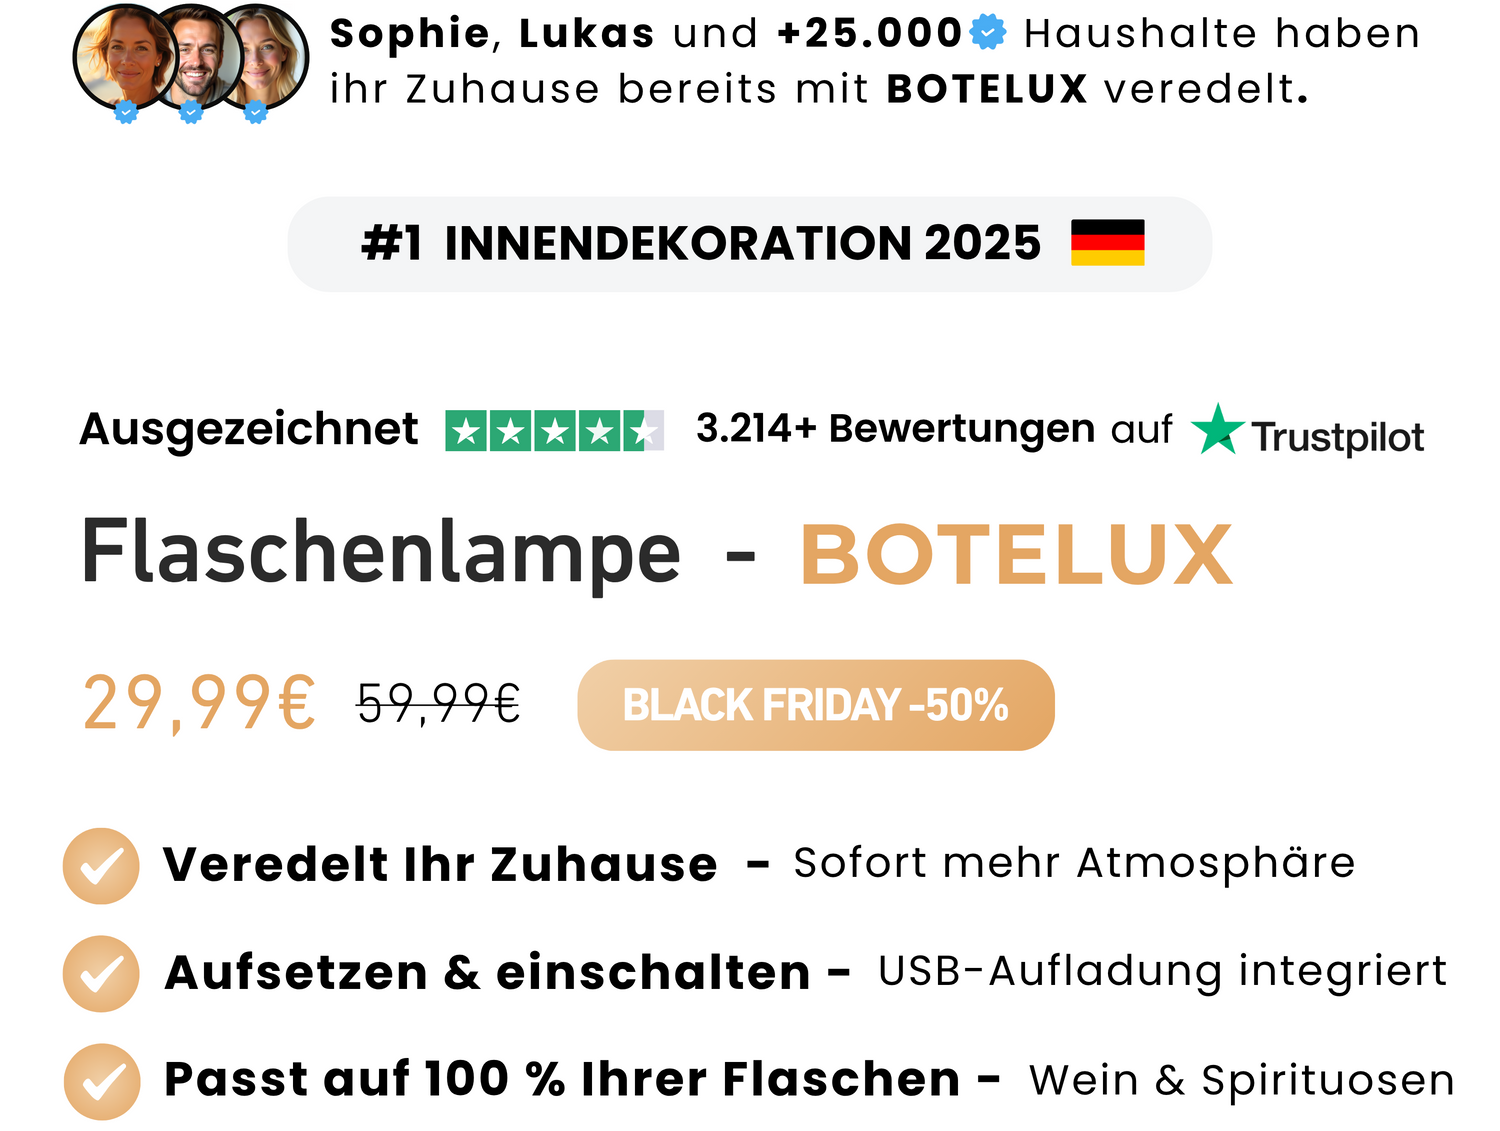Click the verified badge under the man's avatar
Screen dimensions: 1500x1131
tap(191, 112)
